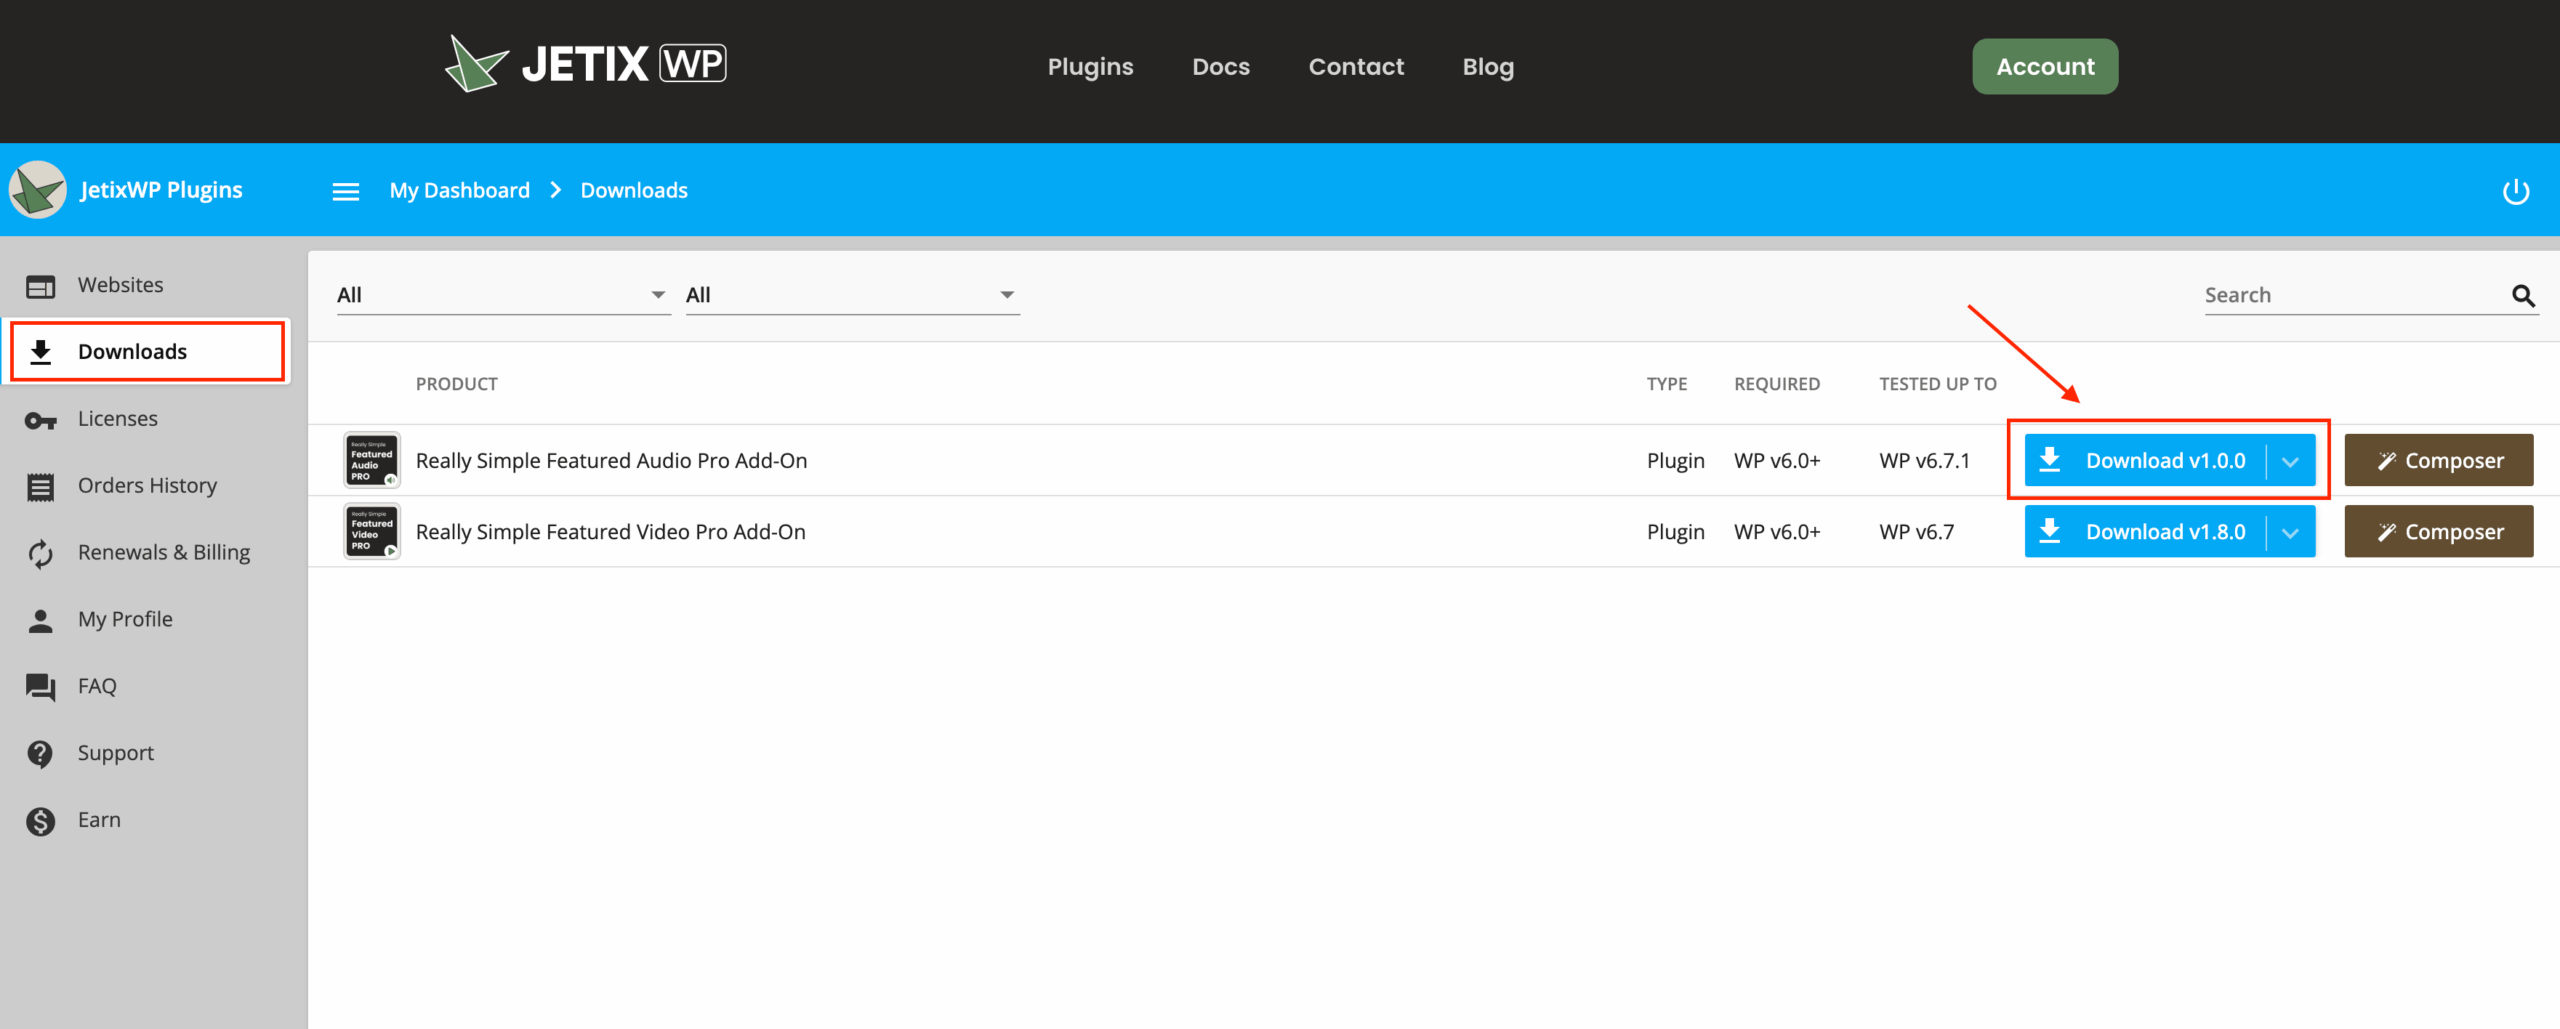Screen dimensions: 2560x1029
Task: Click into the Search input field
Action: [x=2355, y=295]
